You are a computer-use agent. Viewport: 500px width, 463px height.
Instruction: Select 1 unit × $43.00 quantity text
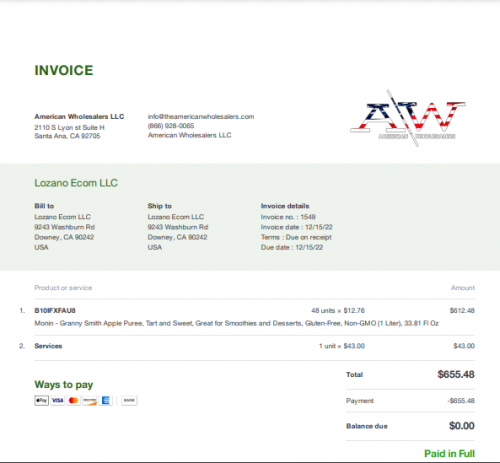342,346
